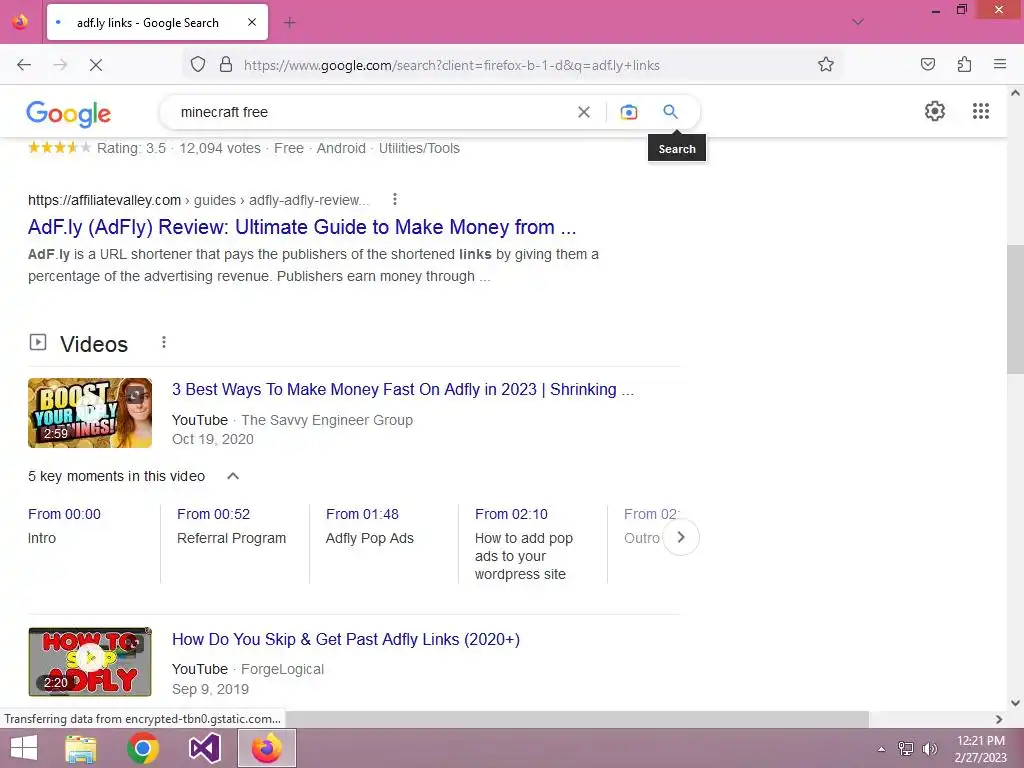The width and height of the screenshot is (1024, 768).
Task: Open Google quick settings gear
Action: 935,111
